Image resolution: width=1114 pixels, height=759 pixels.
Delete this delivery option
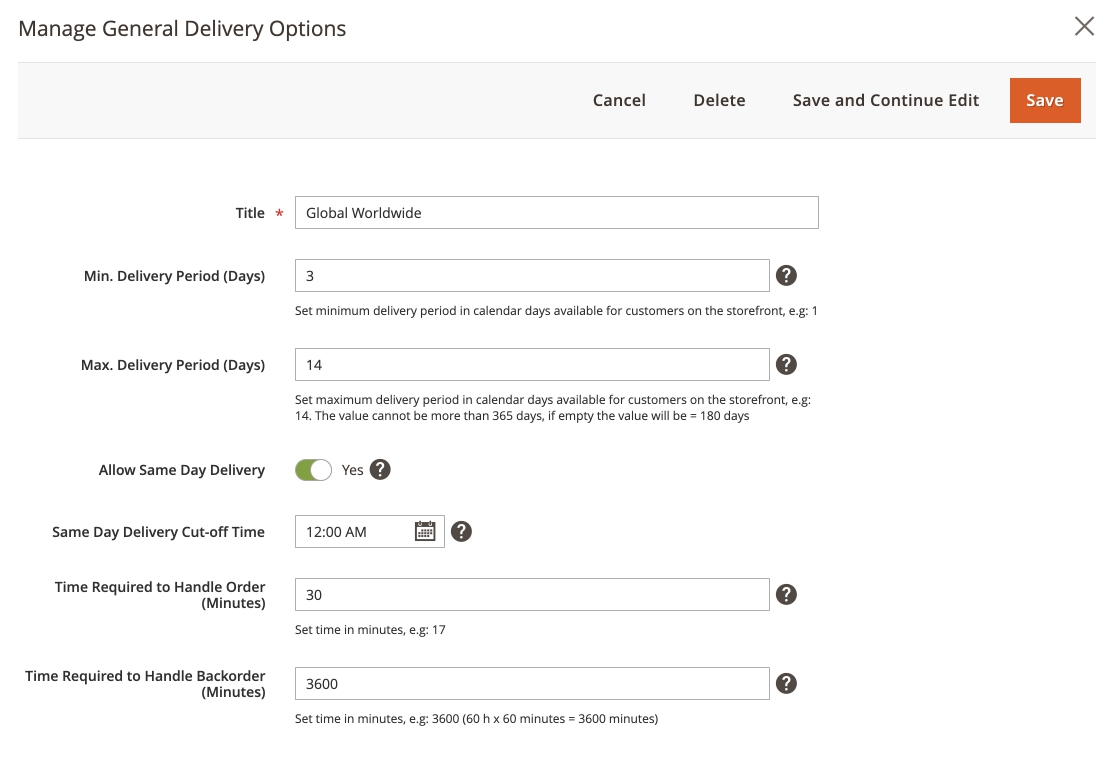point(719,100)
